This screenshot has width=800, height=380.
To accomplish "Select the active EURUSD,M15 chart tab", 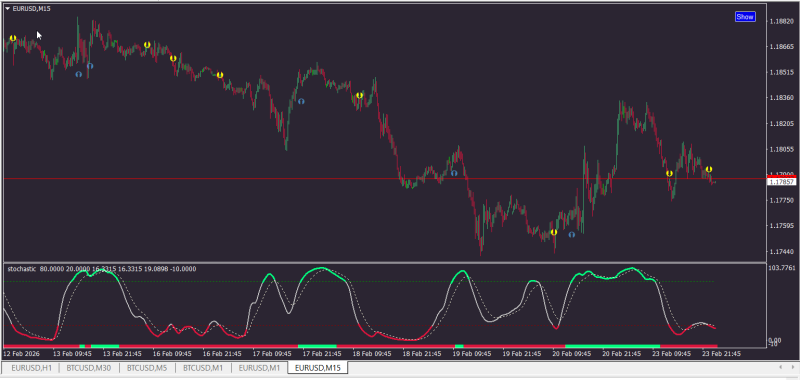I will (318, 367).
